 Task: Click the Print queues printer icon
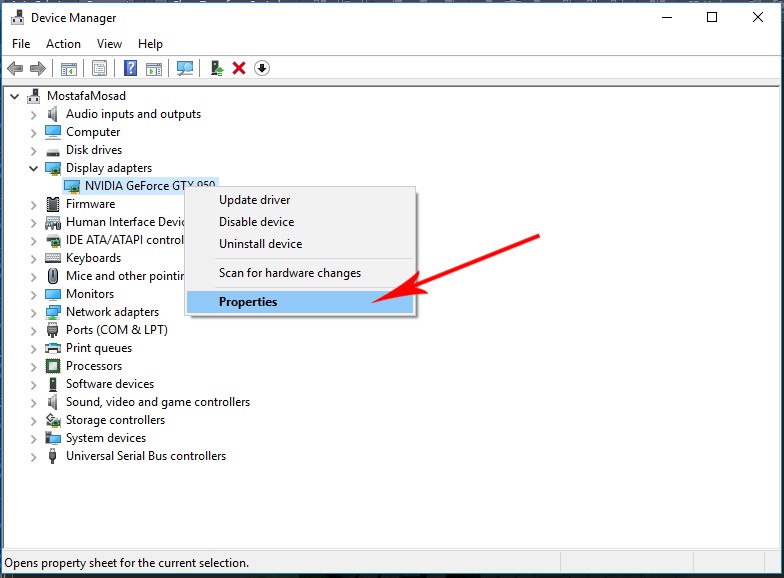53,348
